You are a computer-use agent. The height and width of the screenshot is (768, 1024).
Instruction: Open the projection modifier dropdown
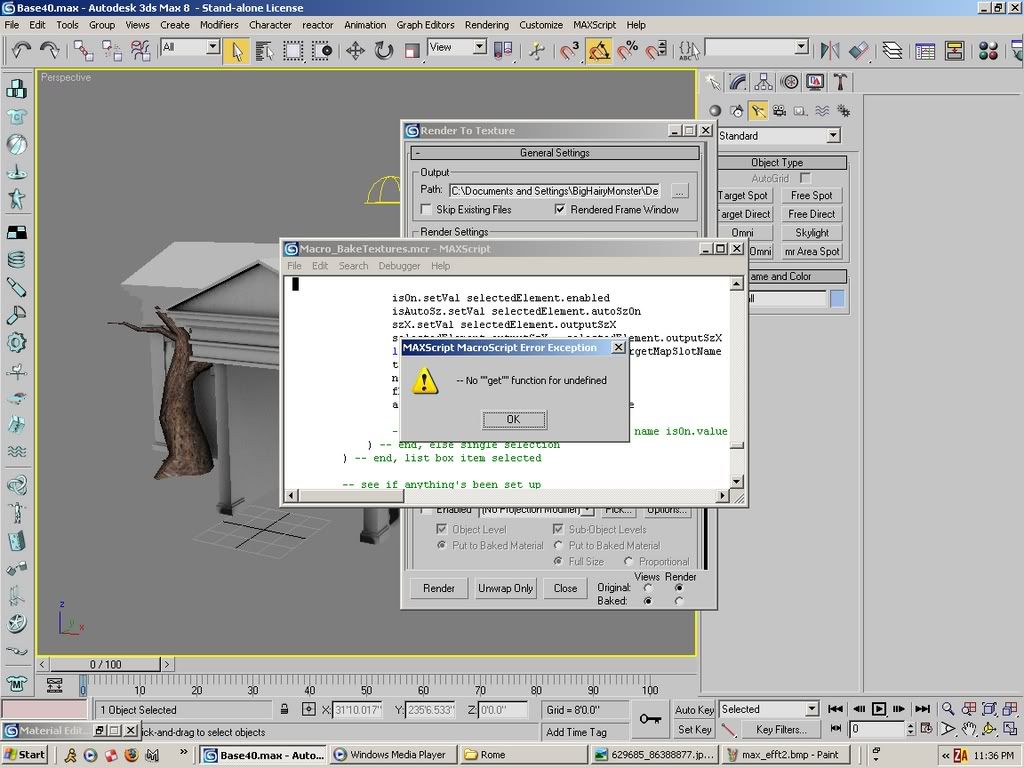click(588, 509)
